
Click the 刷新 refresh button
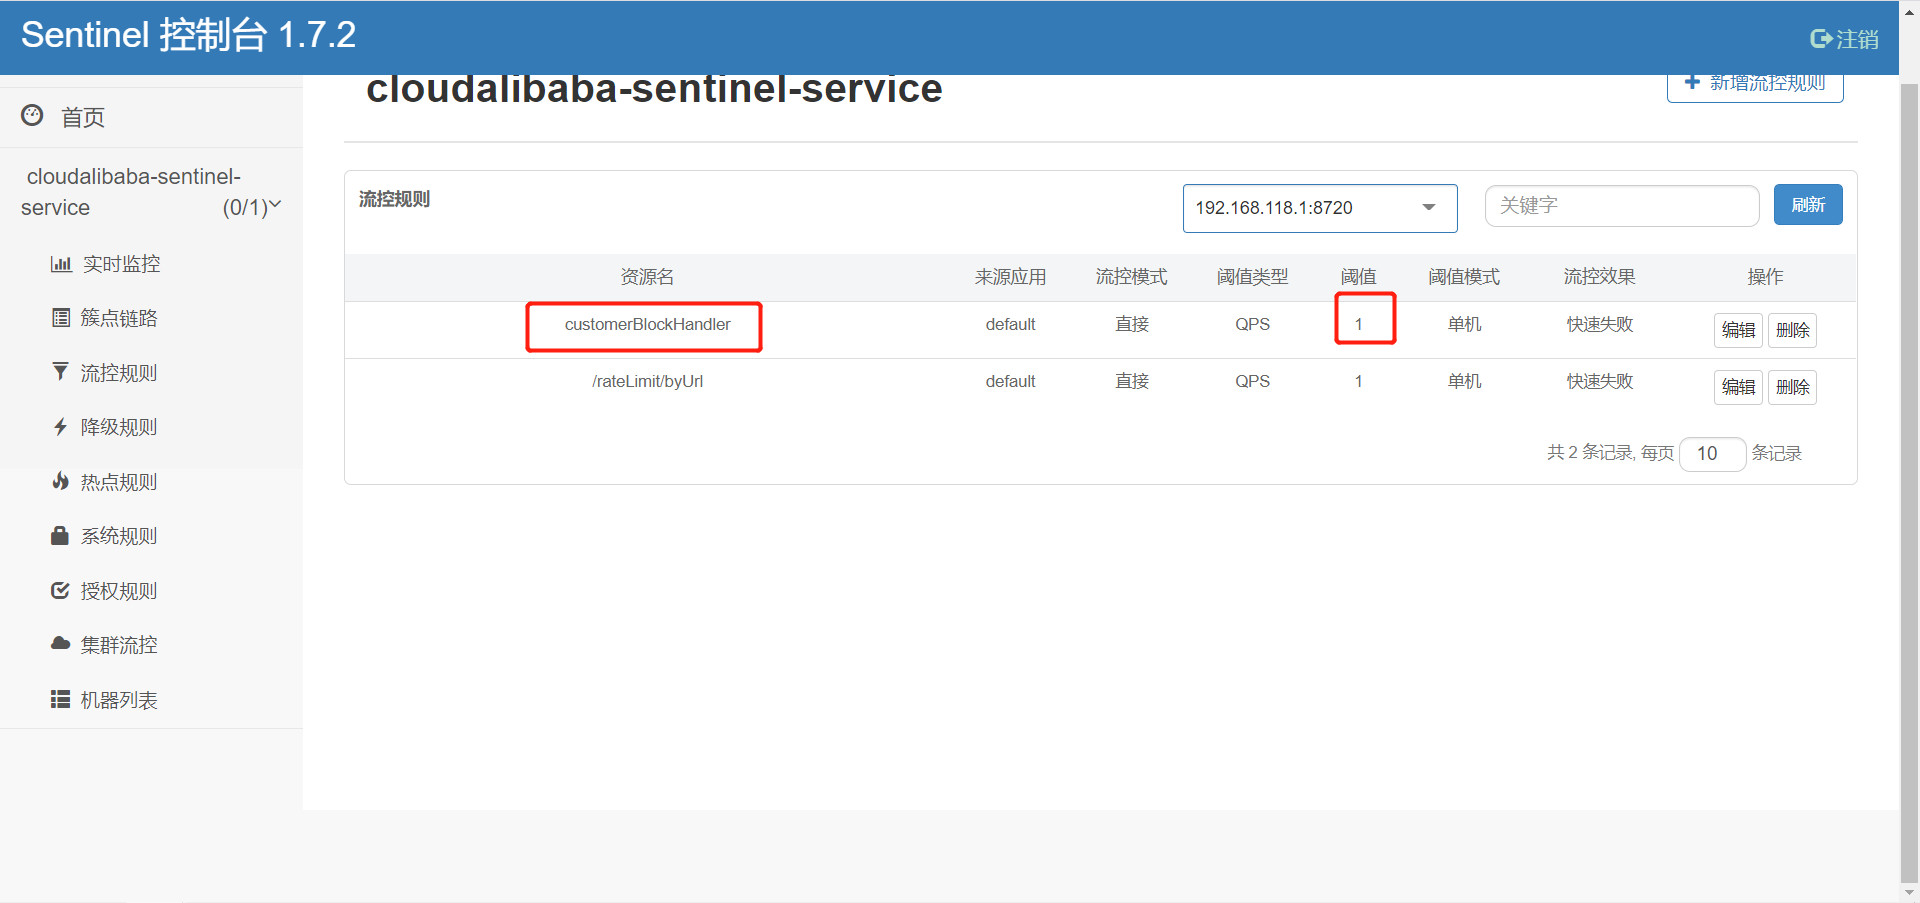point(1808,205)
